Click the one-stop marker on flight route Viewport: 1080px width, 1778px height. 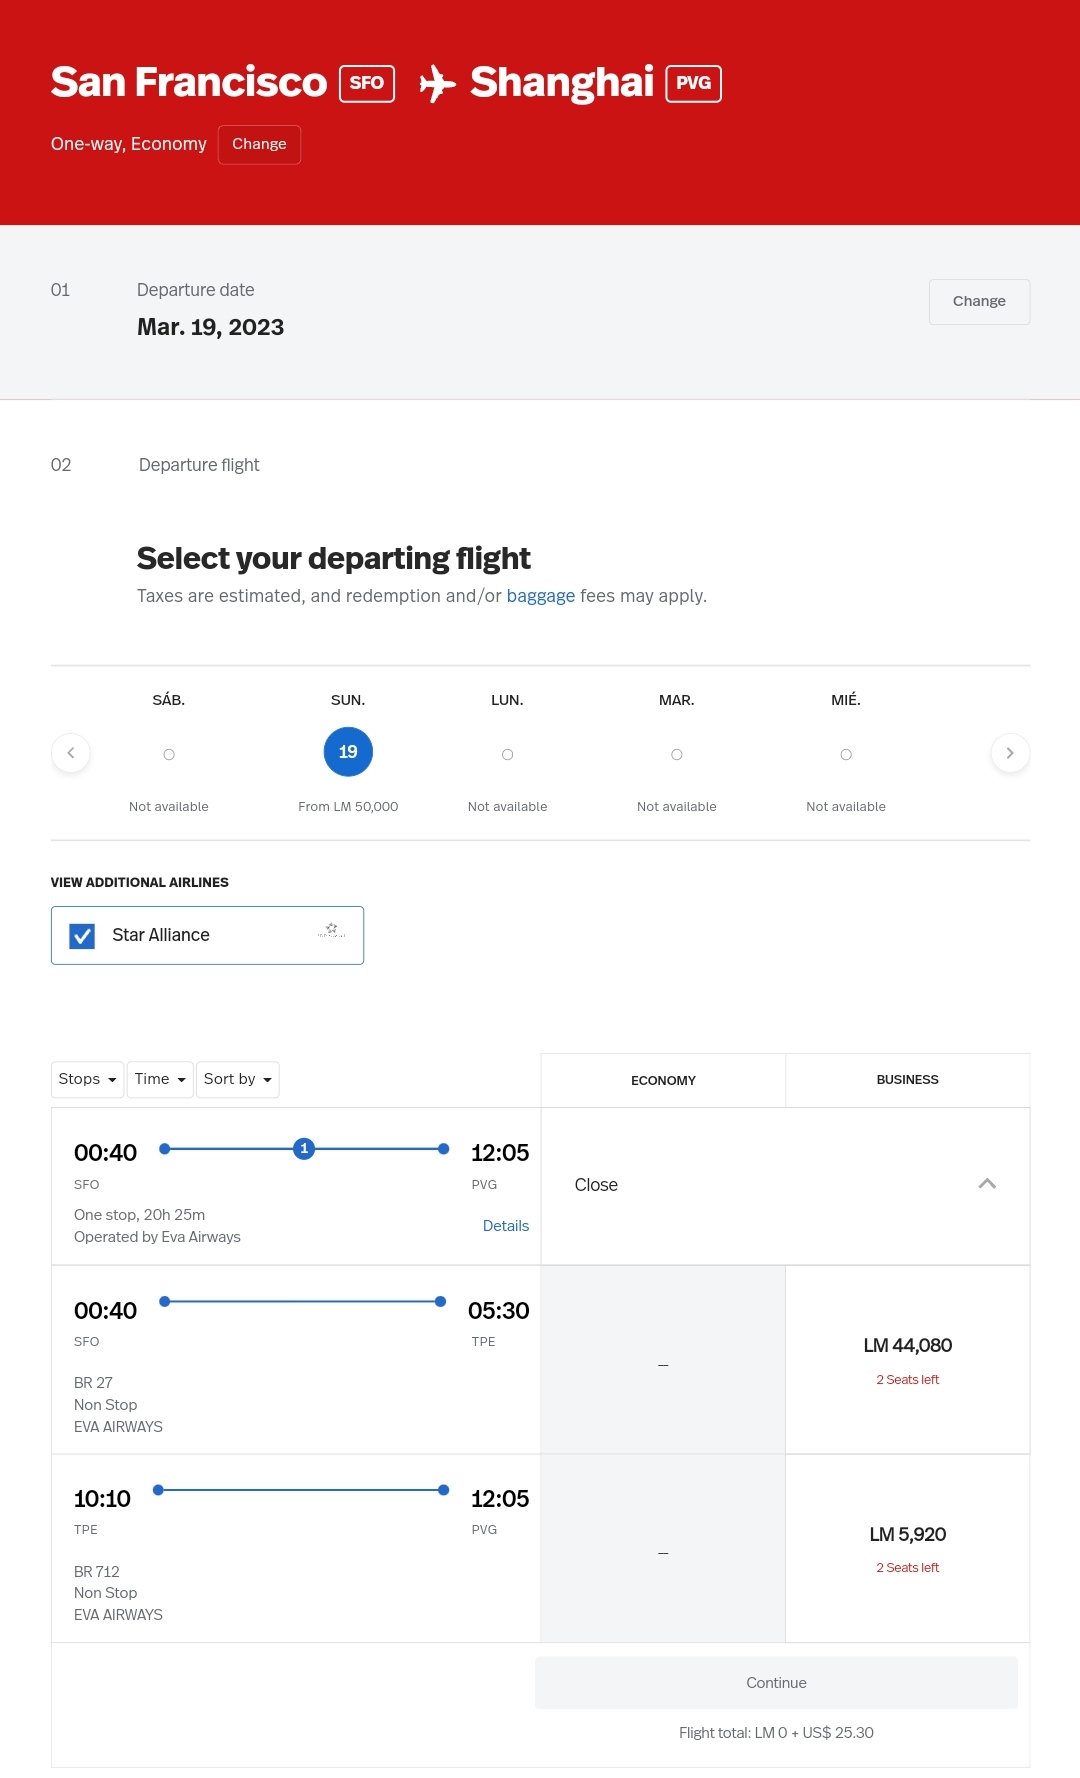click(304, 1149)
